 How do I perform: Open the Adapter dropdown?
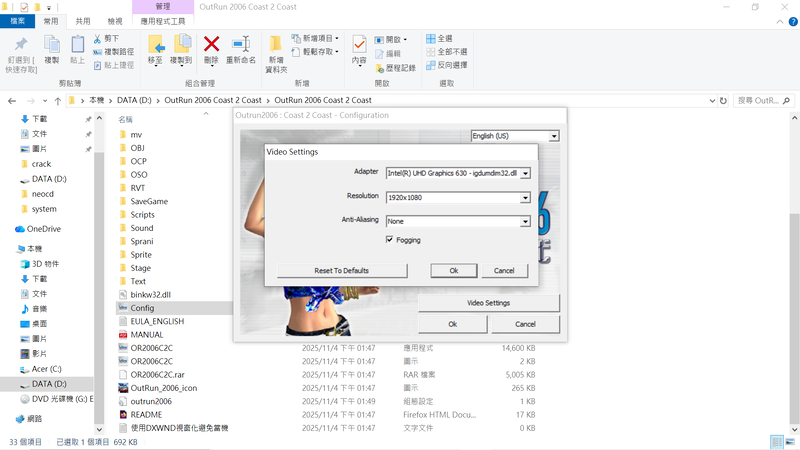tap(525, 173)
